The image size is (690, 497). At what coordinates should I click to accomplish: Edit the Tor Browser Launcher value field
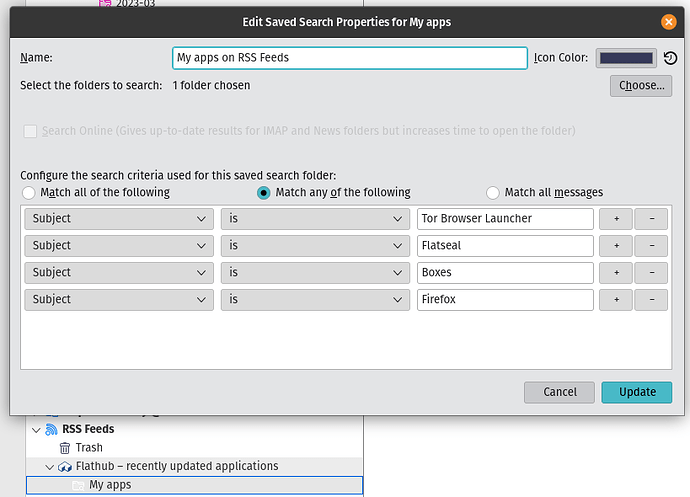tap(505, 219)
